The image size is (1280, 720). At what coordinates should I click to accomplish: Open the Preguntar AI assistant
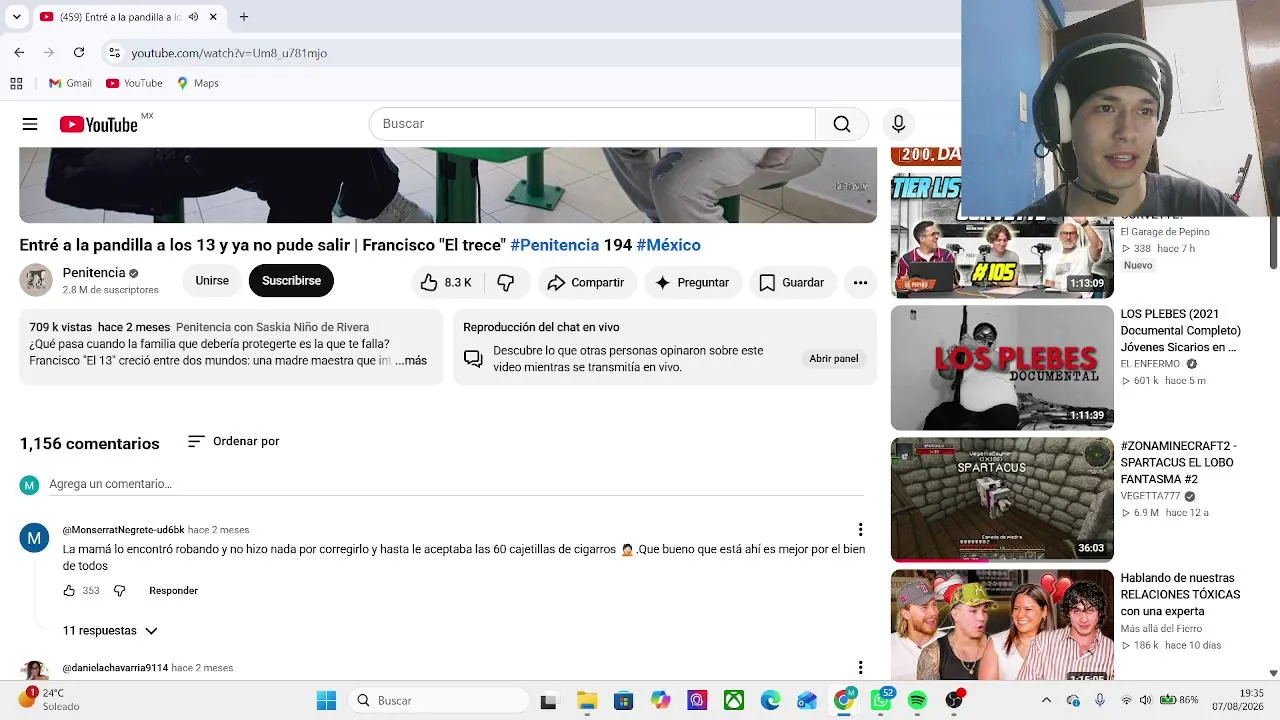pyautogui.click(x=692, y=283)
